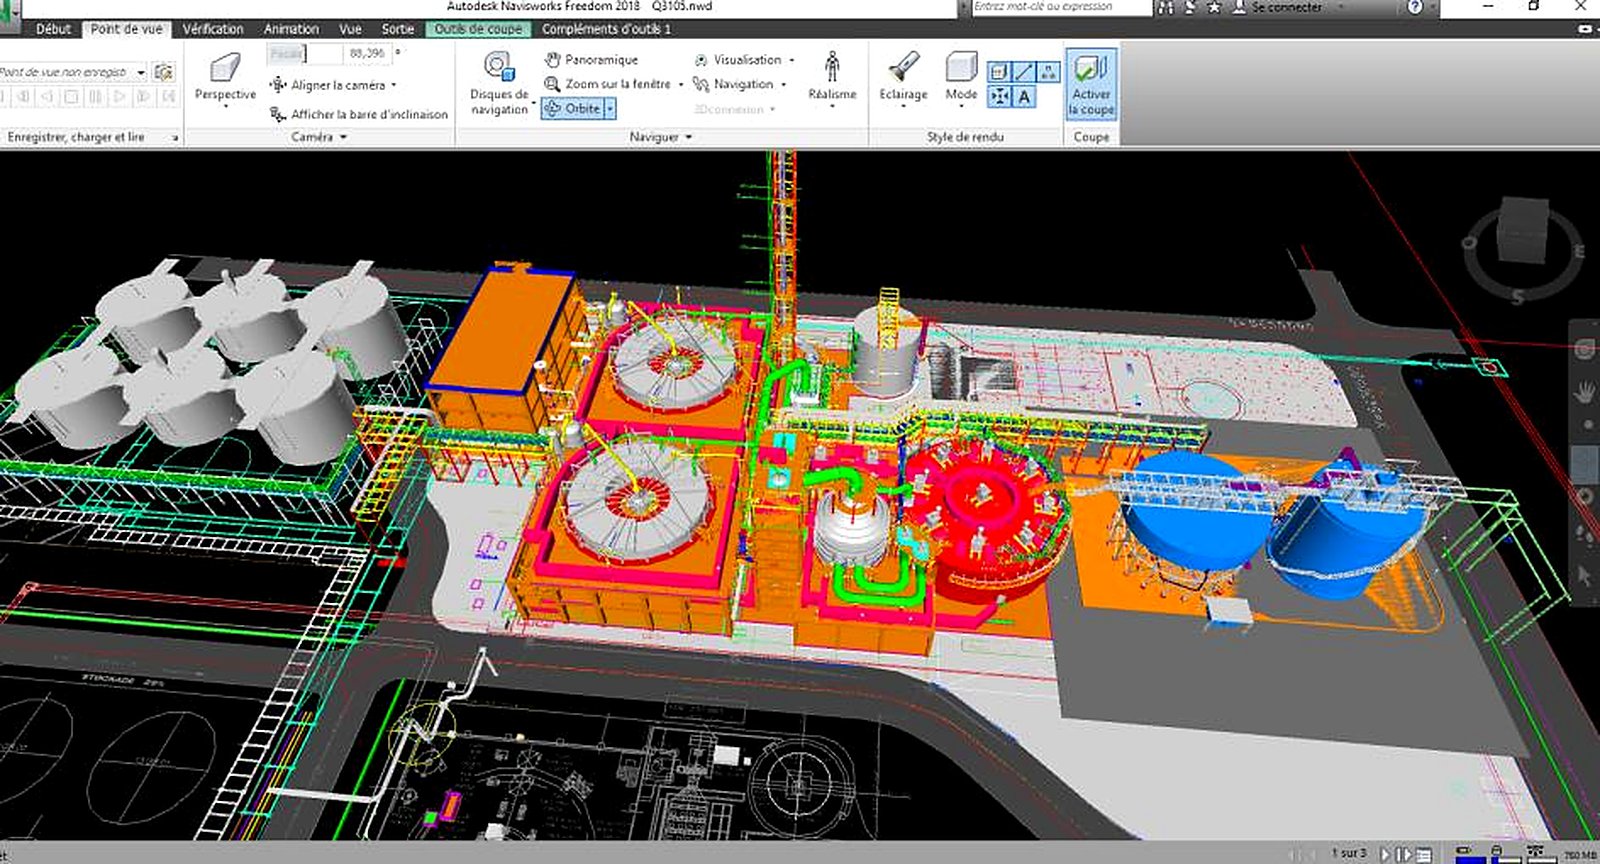
Task: Open Zoom sur la fenêtre dropdown arrow
Action: pyautogui.click(x=680, y=84)
